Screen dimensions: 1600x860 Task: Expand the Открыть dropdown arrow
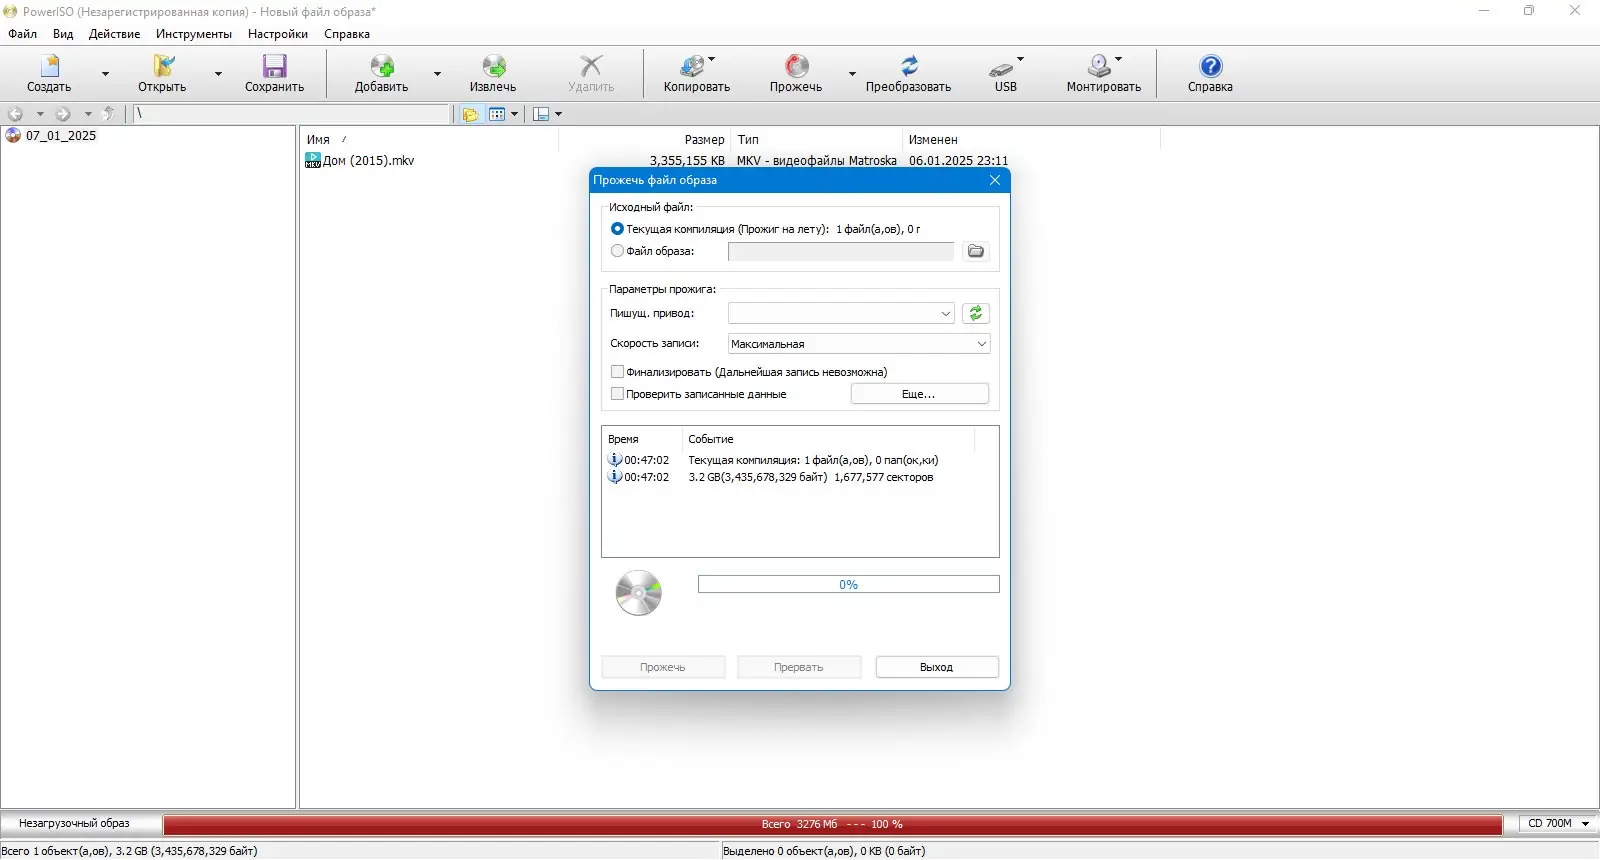pos(218,73)
